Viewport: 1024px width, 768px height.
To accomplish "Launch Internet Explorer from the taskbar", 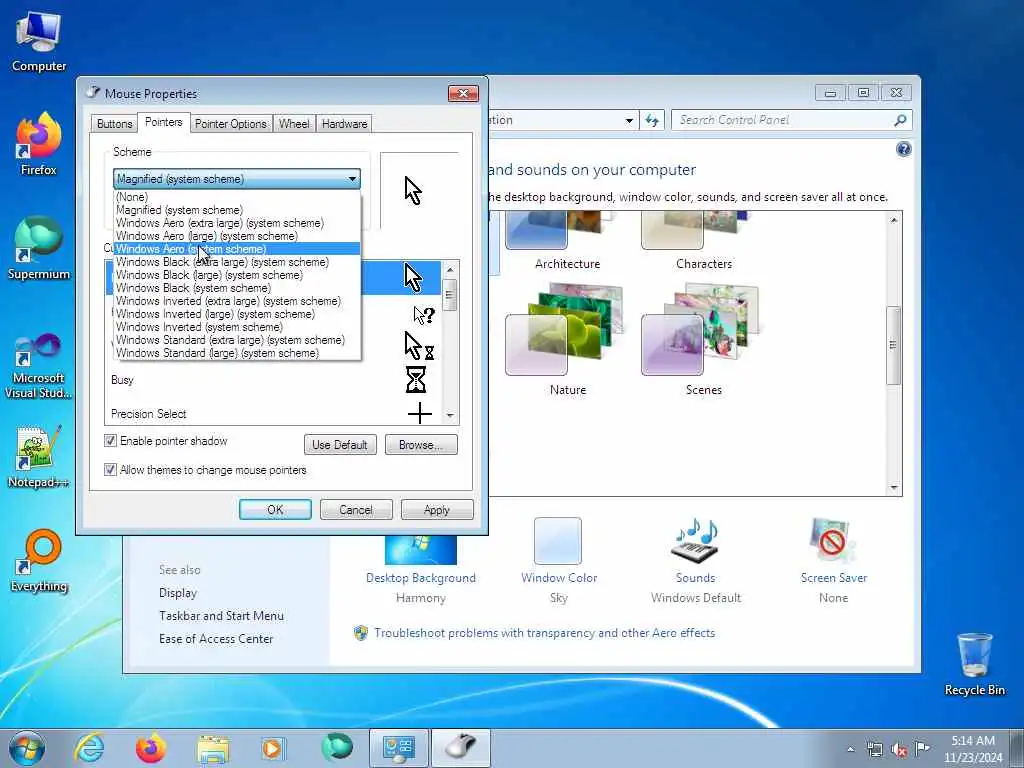I will tap(89, 748).
